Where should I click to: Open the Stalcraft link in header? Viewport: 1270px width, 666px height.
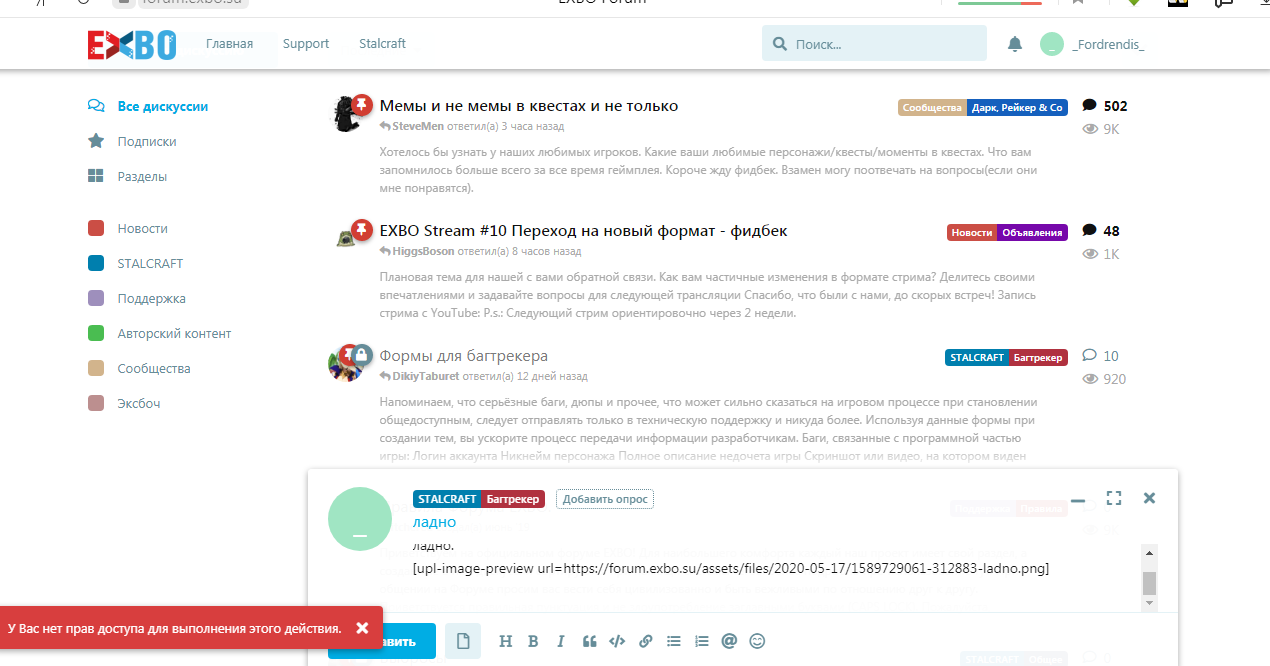[382, 44]
